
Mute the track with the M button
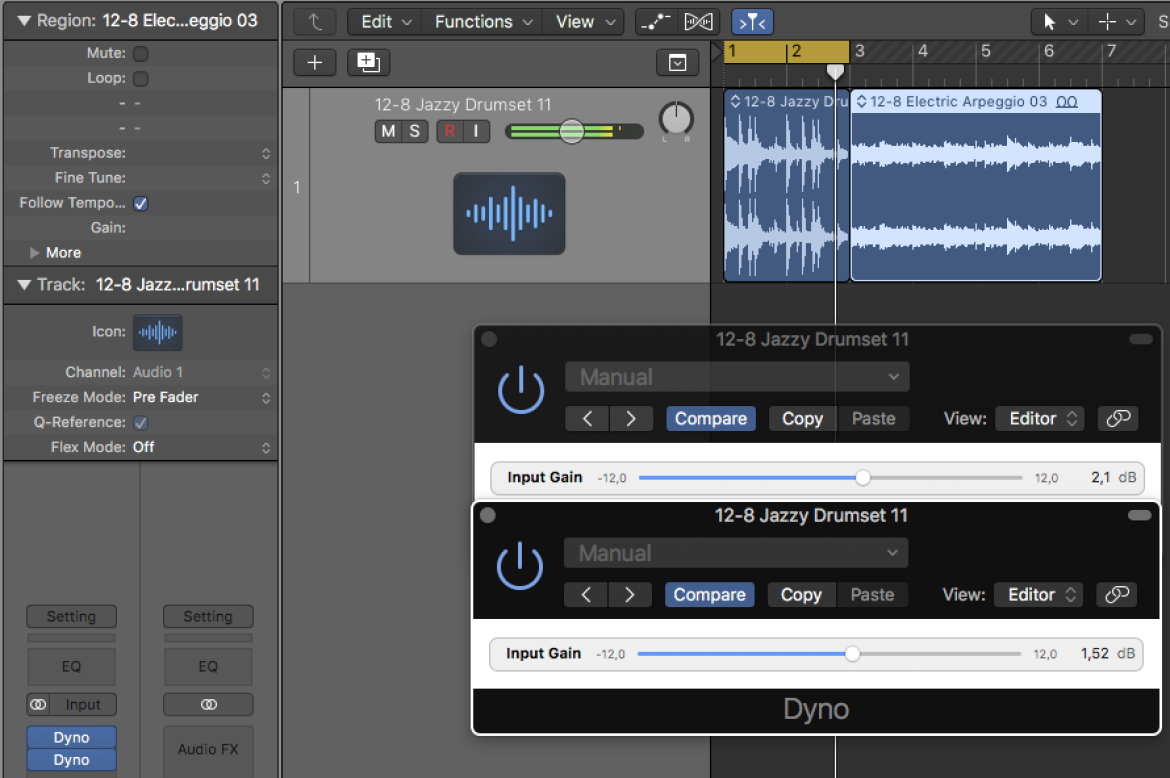tap(388, 131)
